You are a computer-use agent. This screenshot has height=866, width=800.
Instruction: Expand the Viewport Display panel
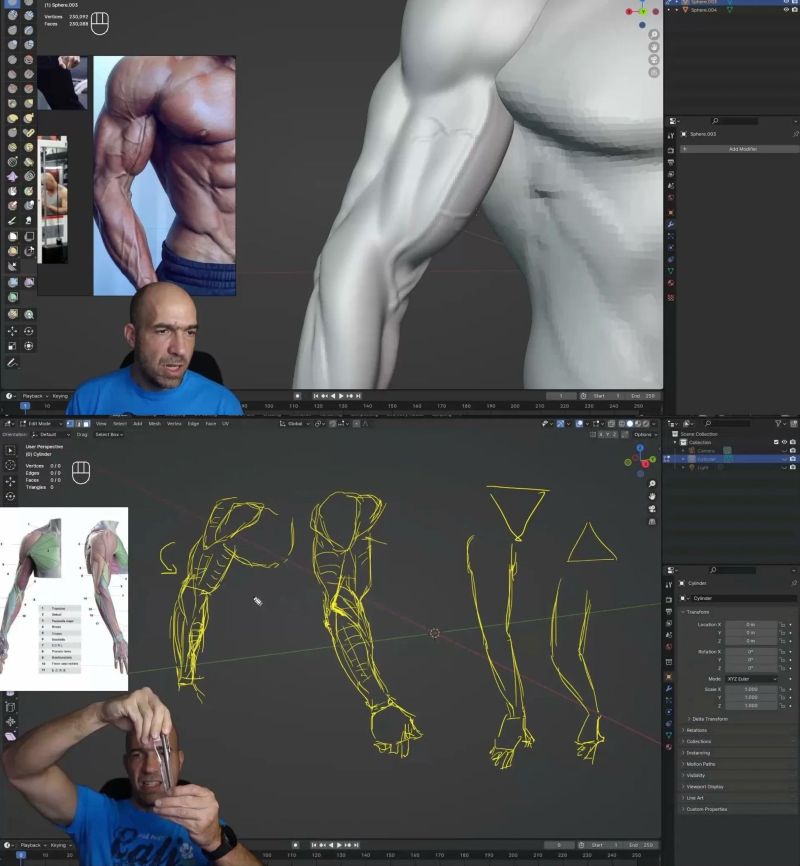(702, 786)
